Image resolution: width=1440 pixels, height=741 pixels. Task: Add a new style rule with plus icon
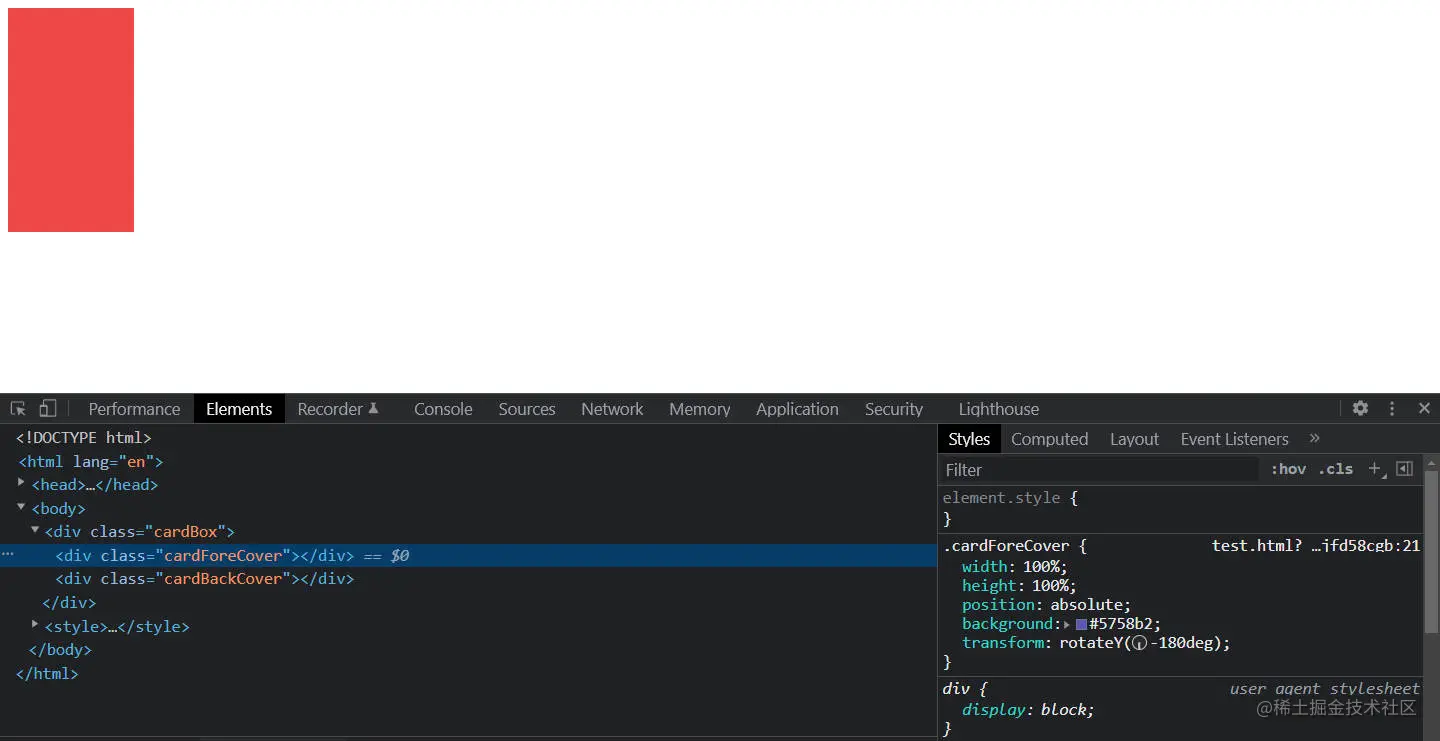tap(1376, 469)
